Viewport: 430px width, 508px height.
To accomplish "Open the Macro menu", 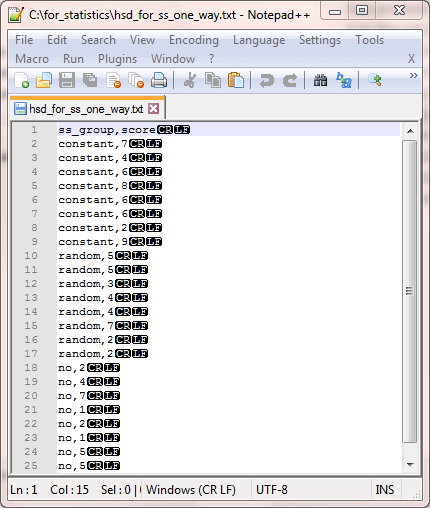I will tap(32, 59).
